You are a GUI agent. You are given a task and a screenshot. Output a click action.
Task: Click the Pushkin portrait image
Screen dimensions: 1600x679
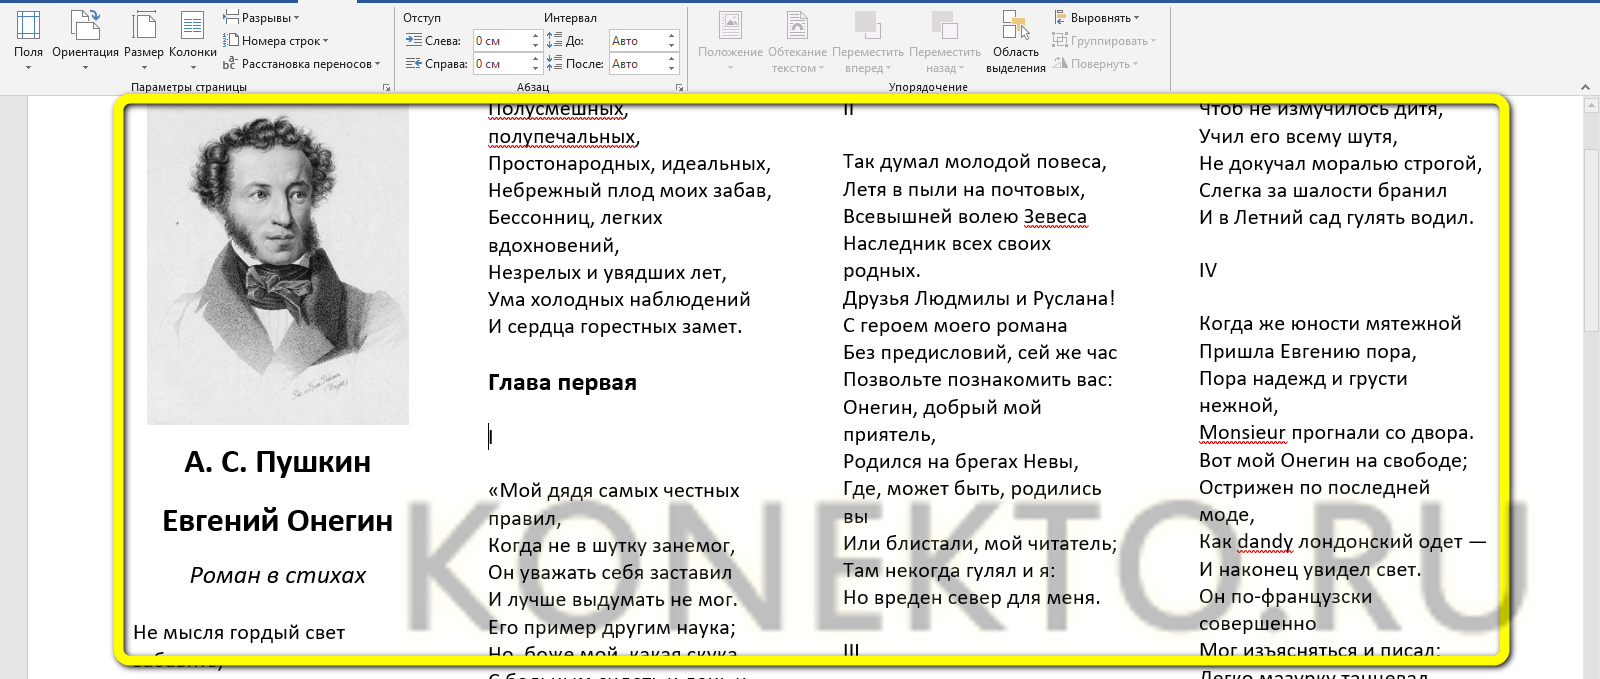click(278, 265)
